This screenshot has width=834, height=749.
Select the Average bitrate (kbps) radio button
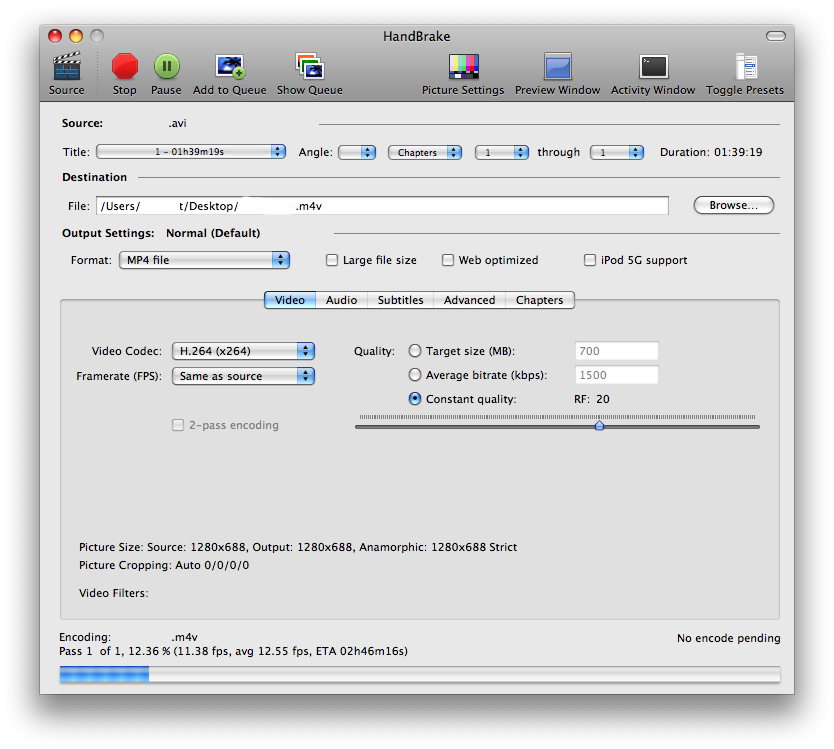[x=415, y=375]
